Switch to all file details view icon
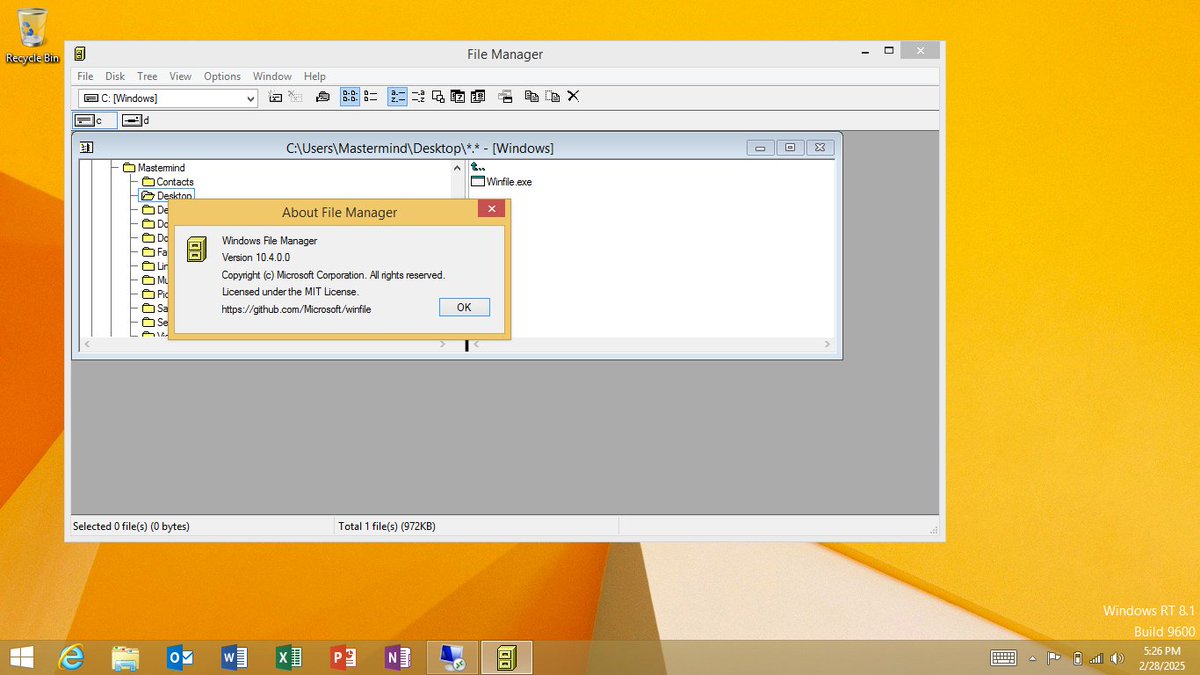The image size is (1200, 675). (x=371, y=97)
